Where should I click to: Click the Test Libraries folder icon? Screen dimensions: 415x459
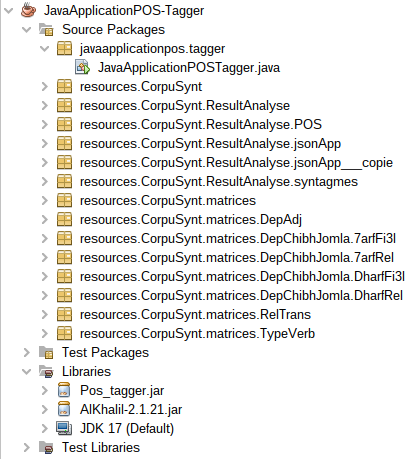coord(46,447)
